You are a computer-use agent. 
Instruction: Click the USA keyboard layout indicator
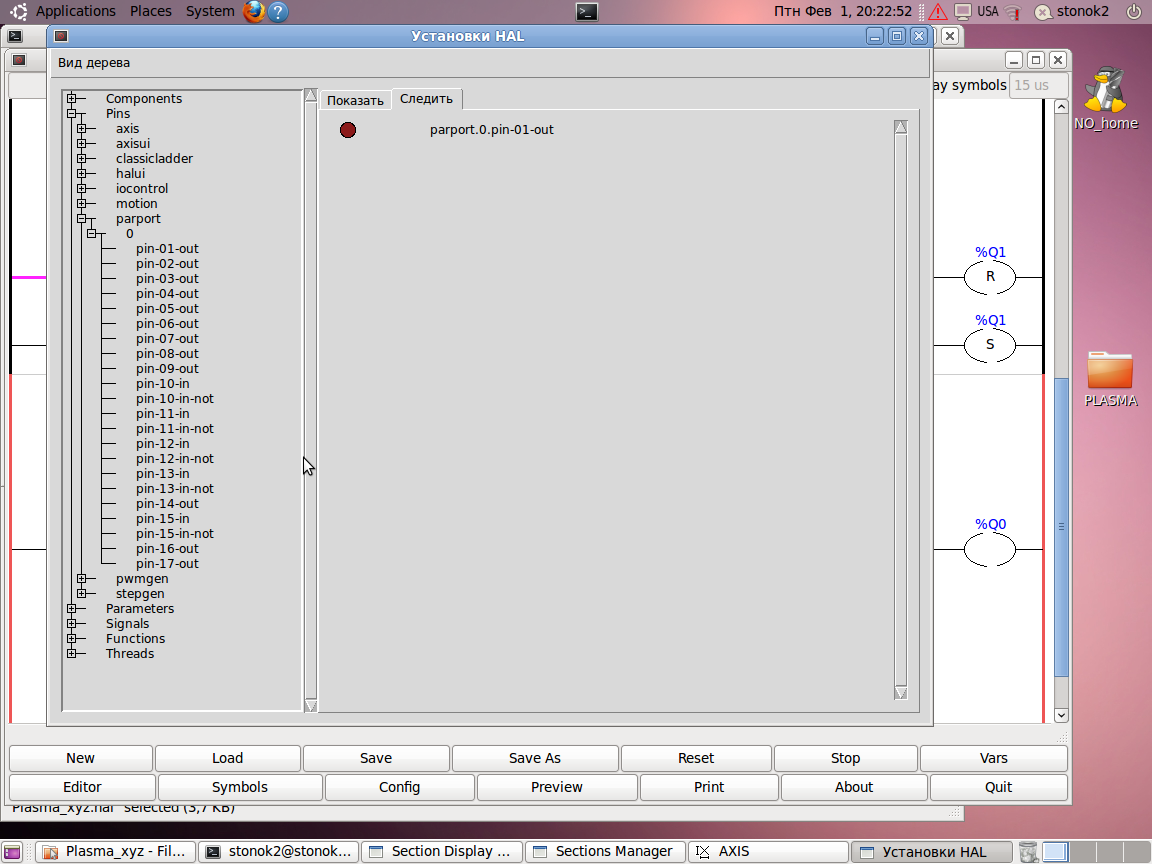(x=987, y=11)
